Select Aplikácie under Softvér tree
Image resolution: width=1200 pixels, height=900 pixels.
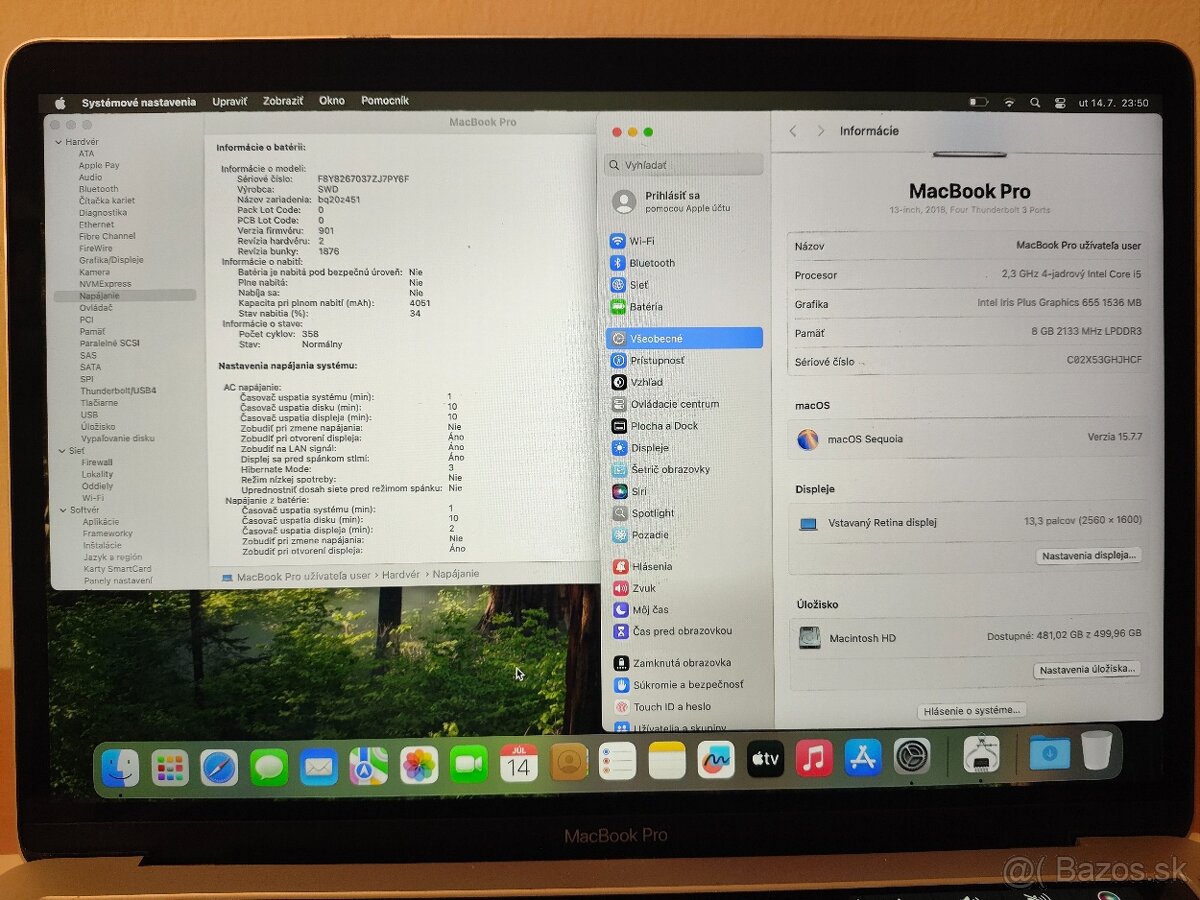click(x=100, y=522)
